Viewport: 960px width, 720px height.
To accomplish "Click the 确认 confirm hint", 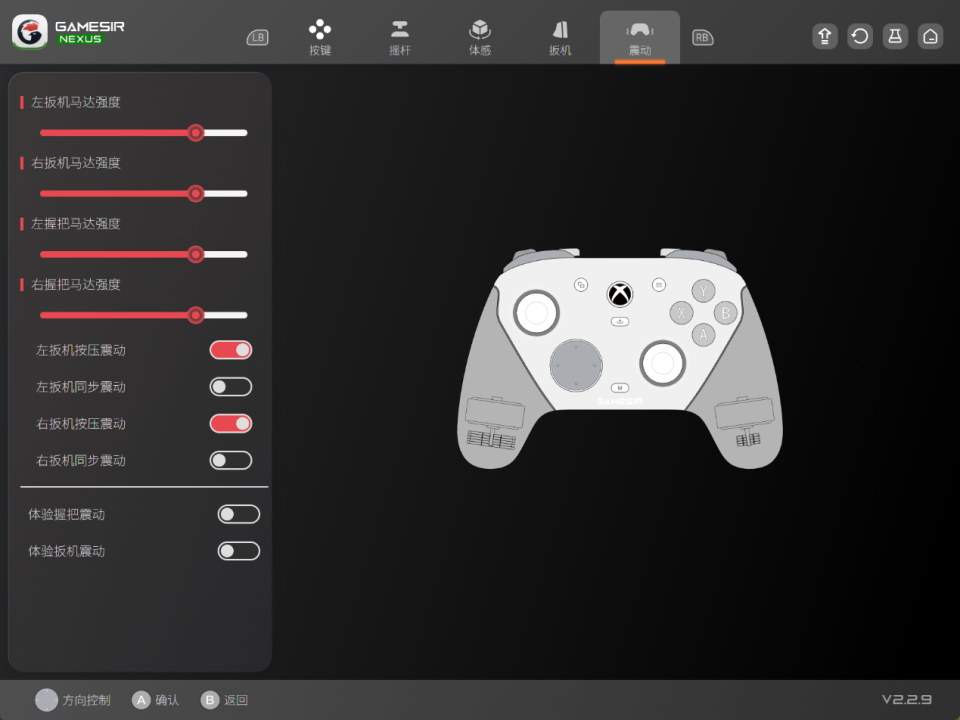I will point(156,700).
